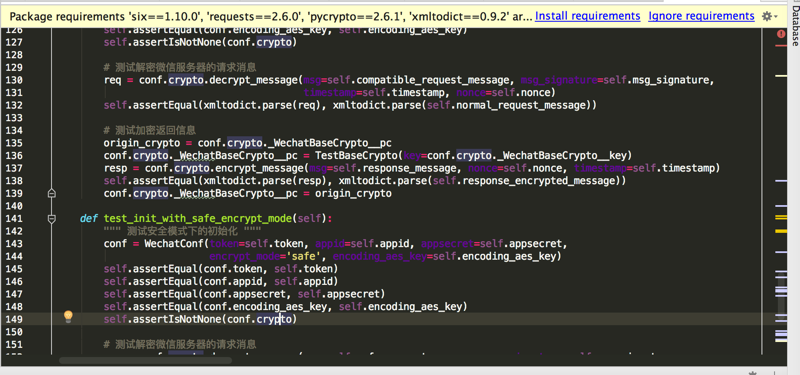Image resolution: width=800 pixels, height=375 pixels.
Task: Click 'self.encoding_aes_key' on line 148
Action: (x=401, y=306)
